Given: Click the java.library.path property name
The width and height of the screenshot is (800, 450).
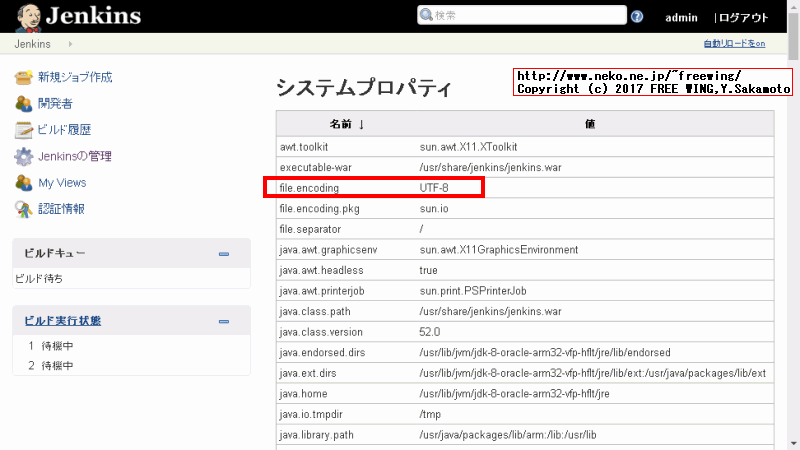Looking at the screenshot, I should (x=316, y=435).
